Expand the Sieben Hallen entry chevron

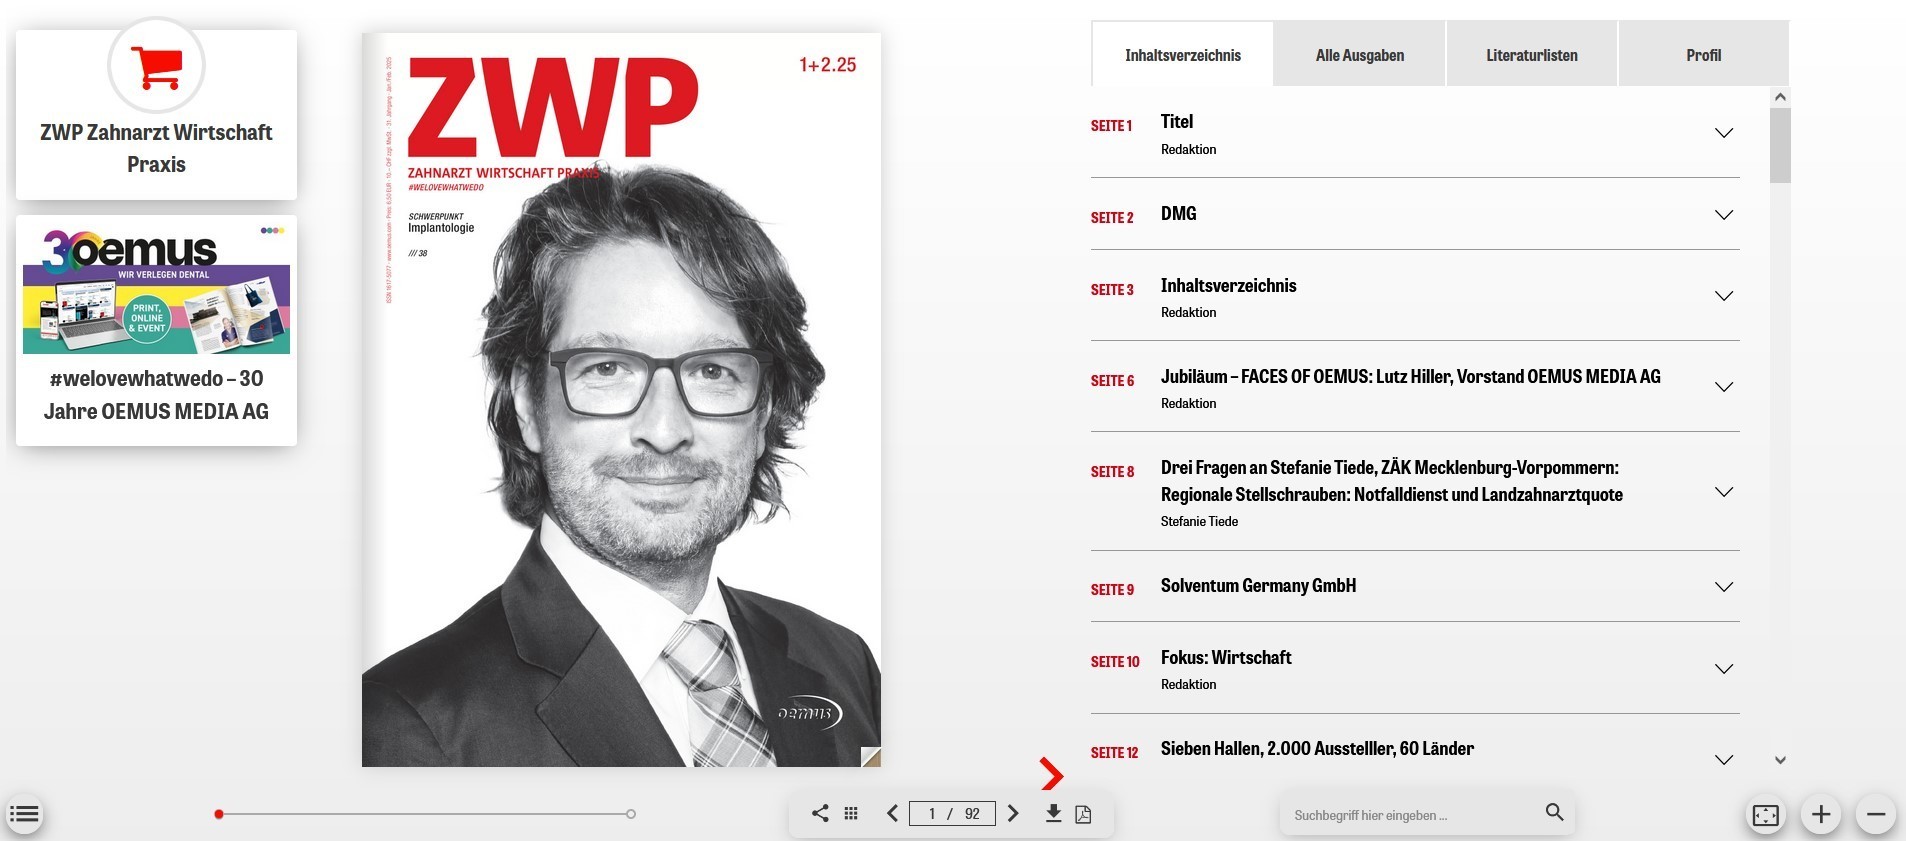1724,760
